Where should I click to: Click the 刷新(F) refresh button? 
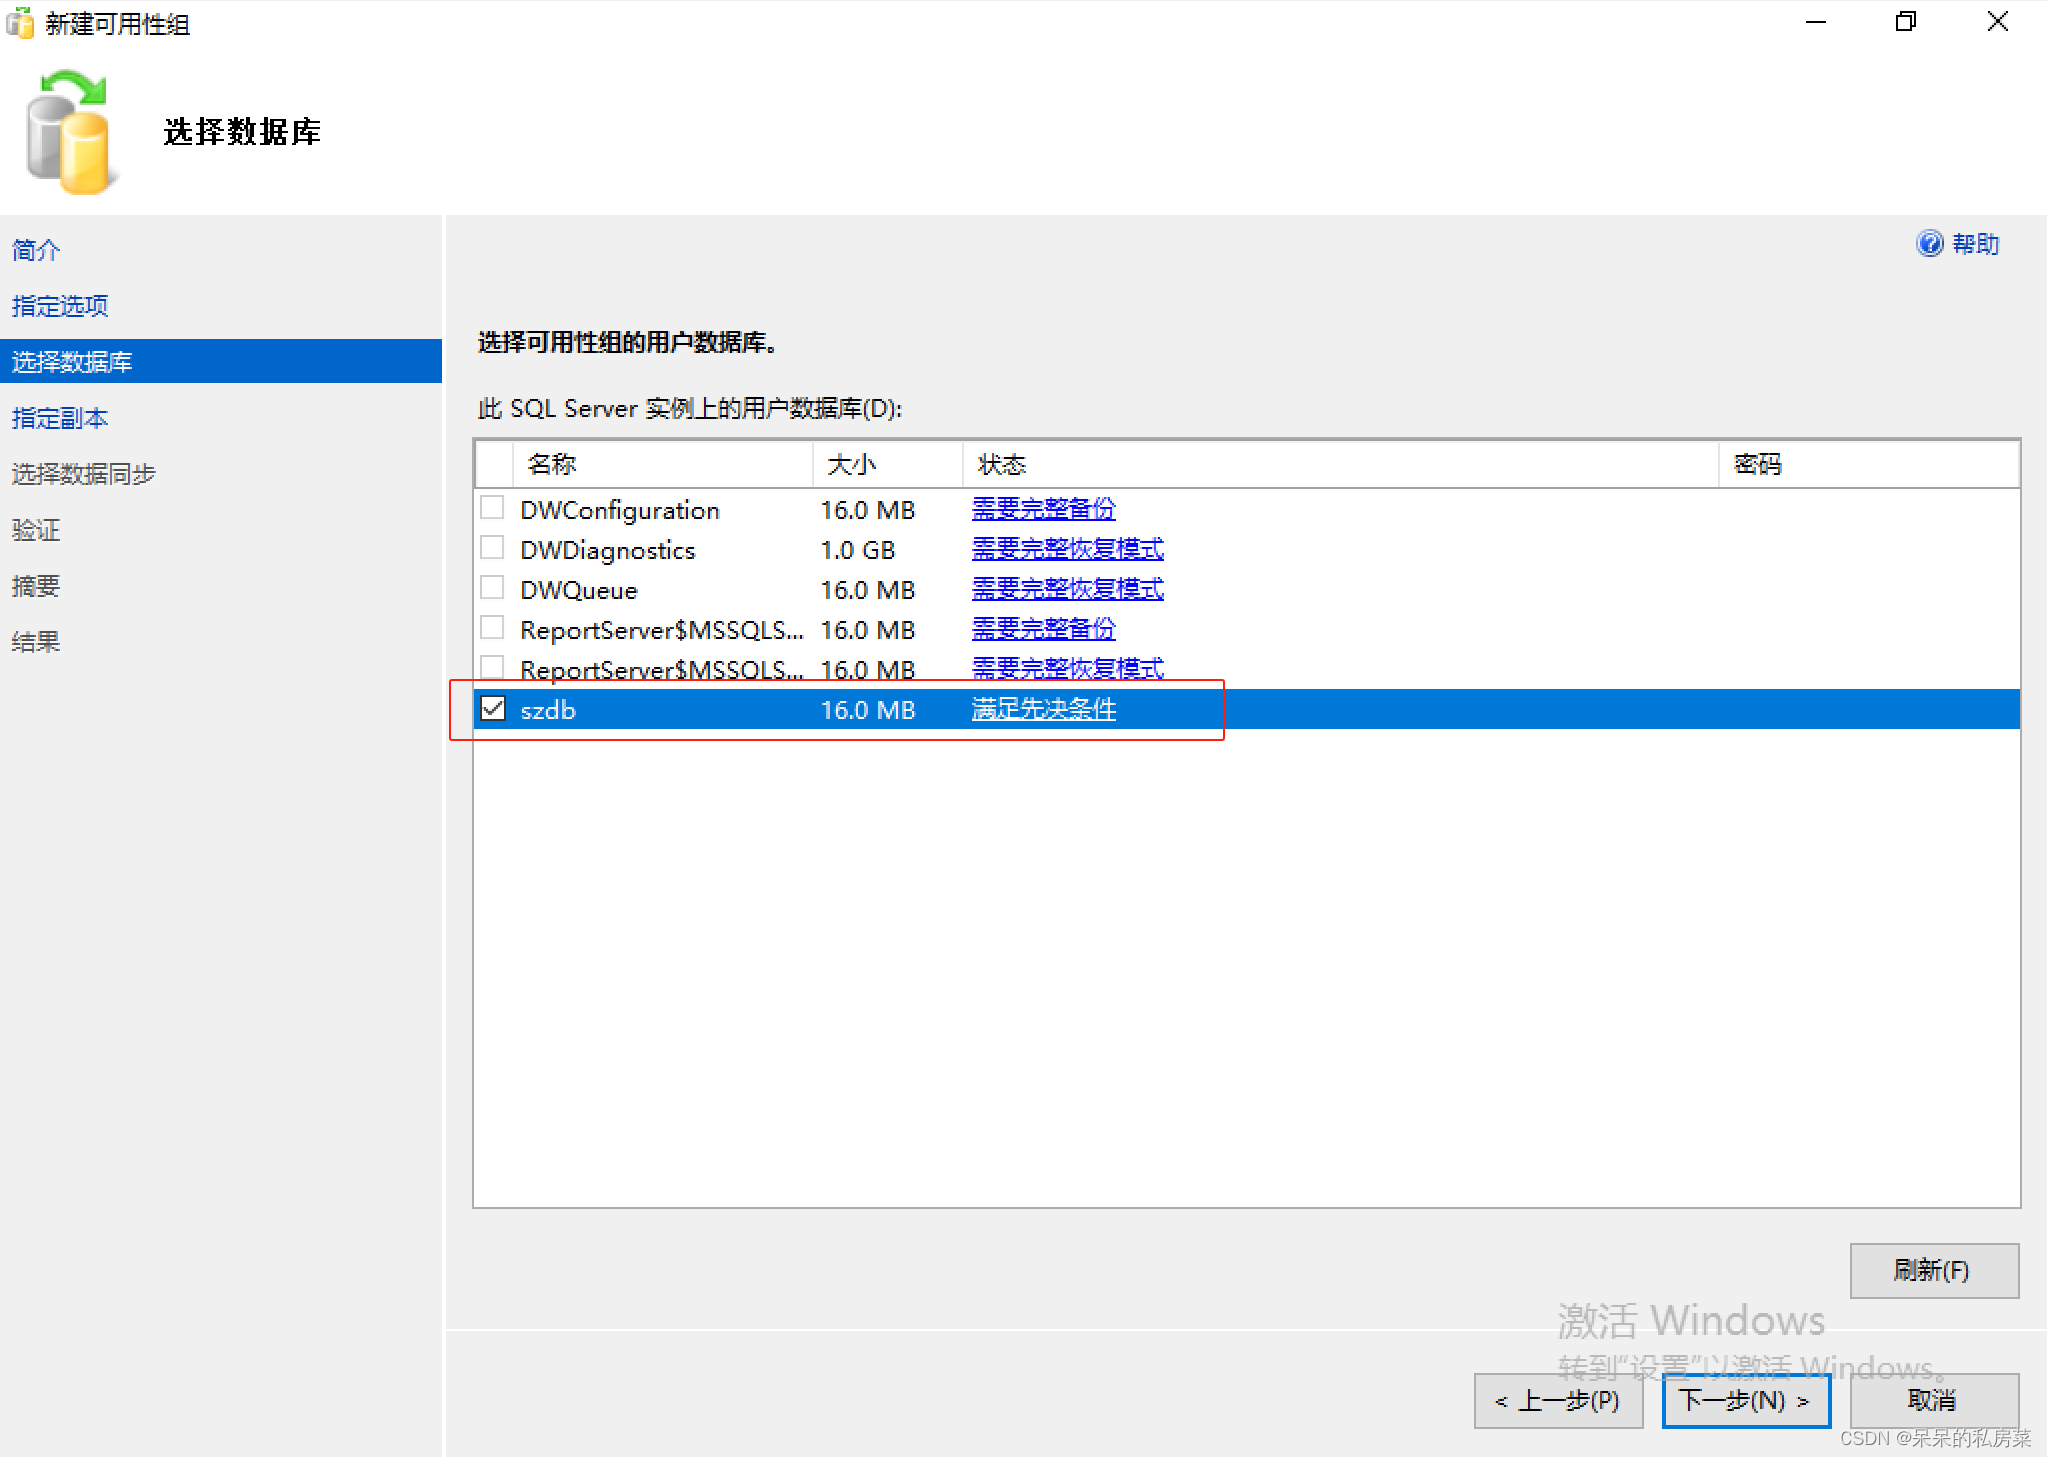[1934, 1270]
